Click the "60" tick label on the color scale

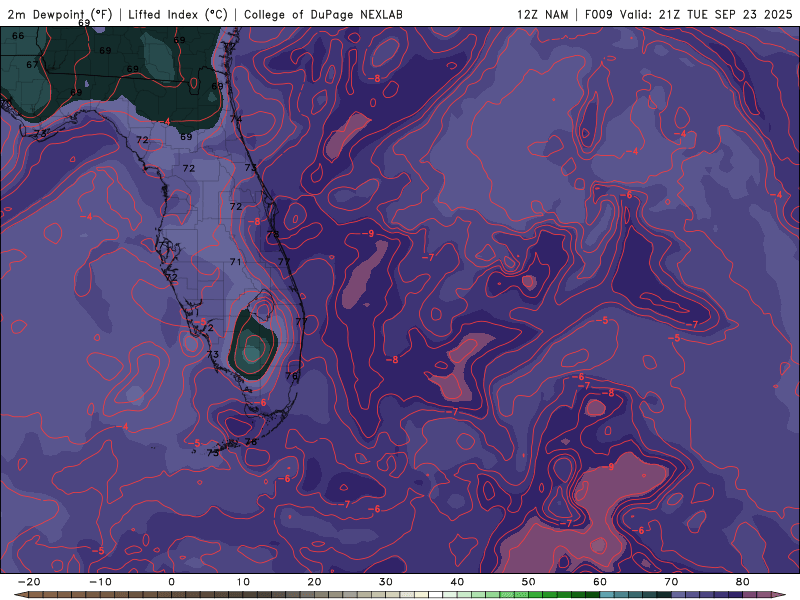point(600,582)
